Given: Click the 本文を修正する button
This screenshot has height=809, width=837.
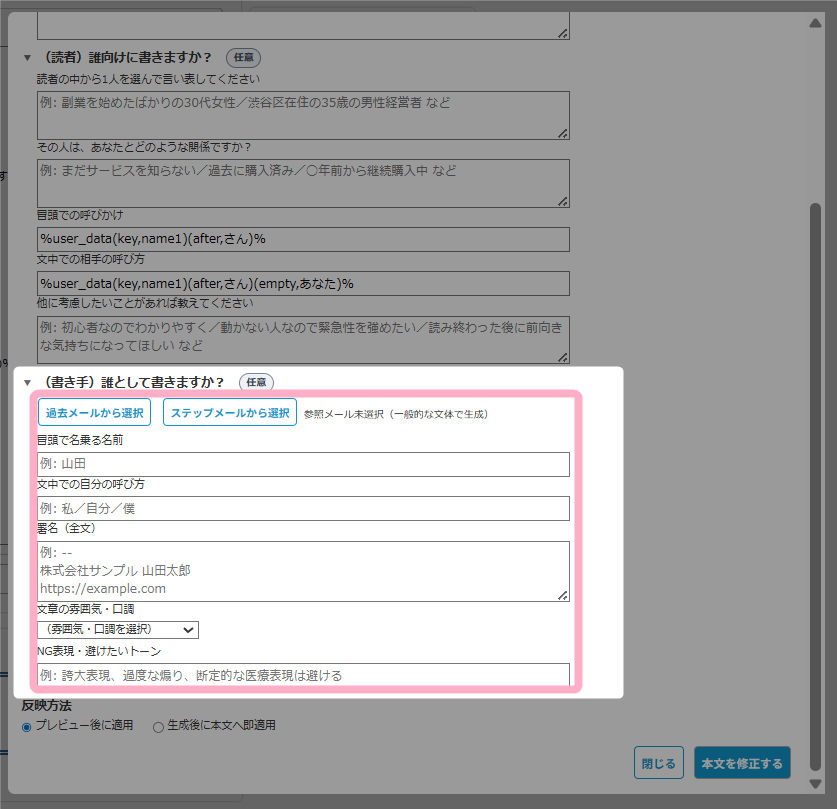Looking at the screenshot, I should click(742, 763).
